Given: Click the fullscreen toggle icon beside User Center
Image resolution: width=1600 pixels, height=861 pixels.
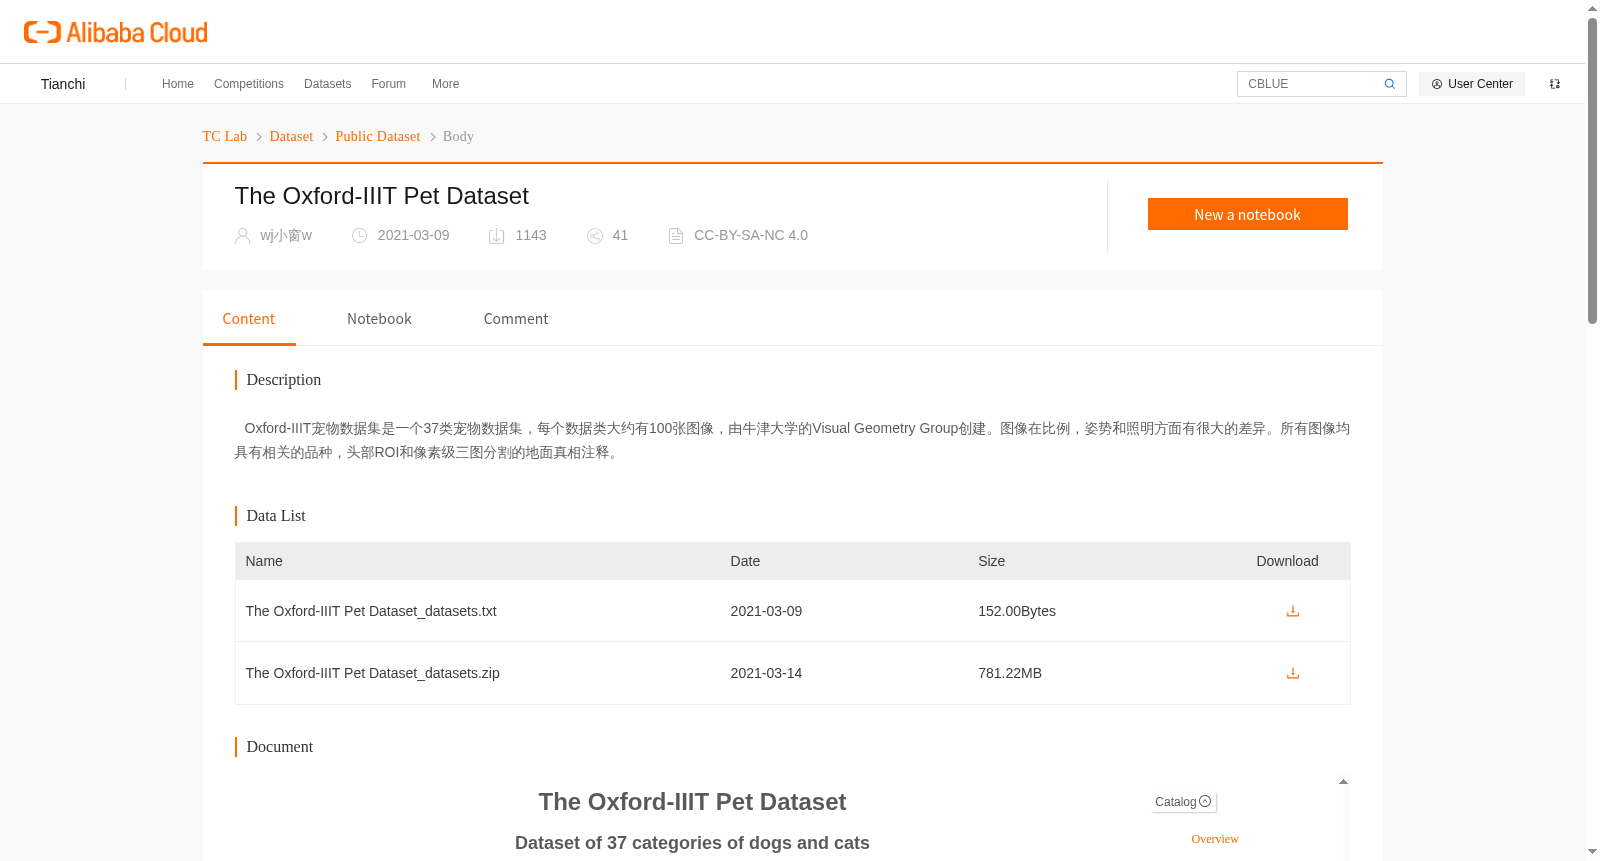Looking at the screenshot, I should [1555, 84].
